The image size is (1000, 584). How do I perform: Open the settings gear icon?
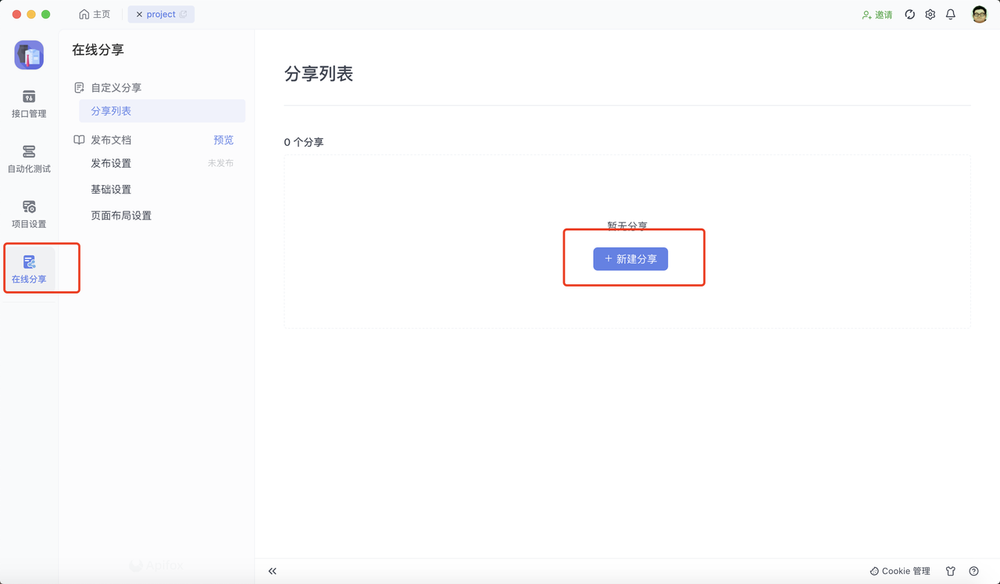pos(930,14)
